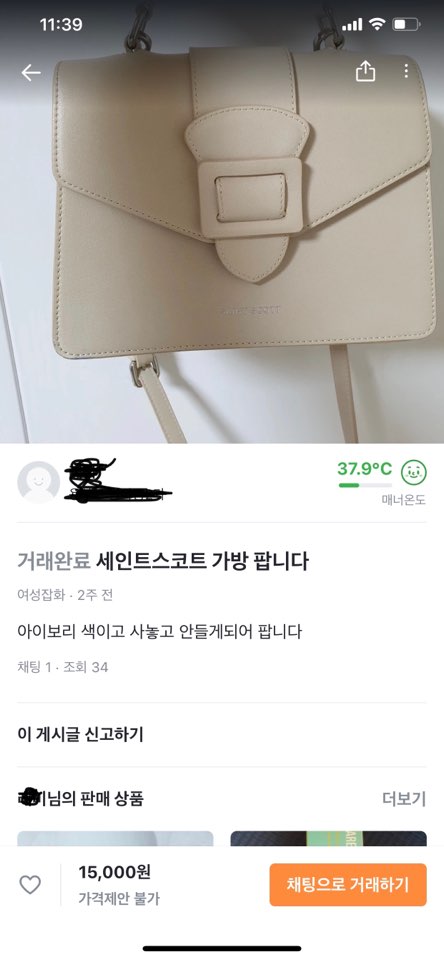
Task: Tap the back arrow icon
Action: (31, 72)
